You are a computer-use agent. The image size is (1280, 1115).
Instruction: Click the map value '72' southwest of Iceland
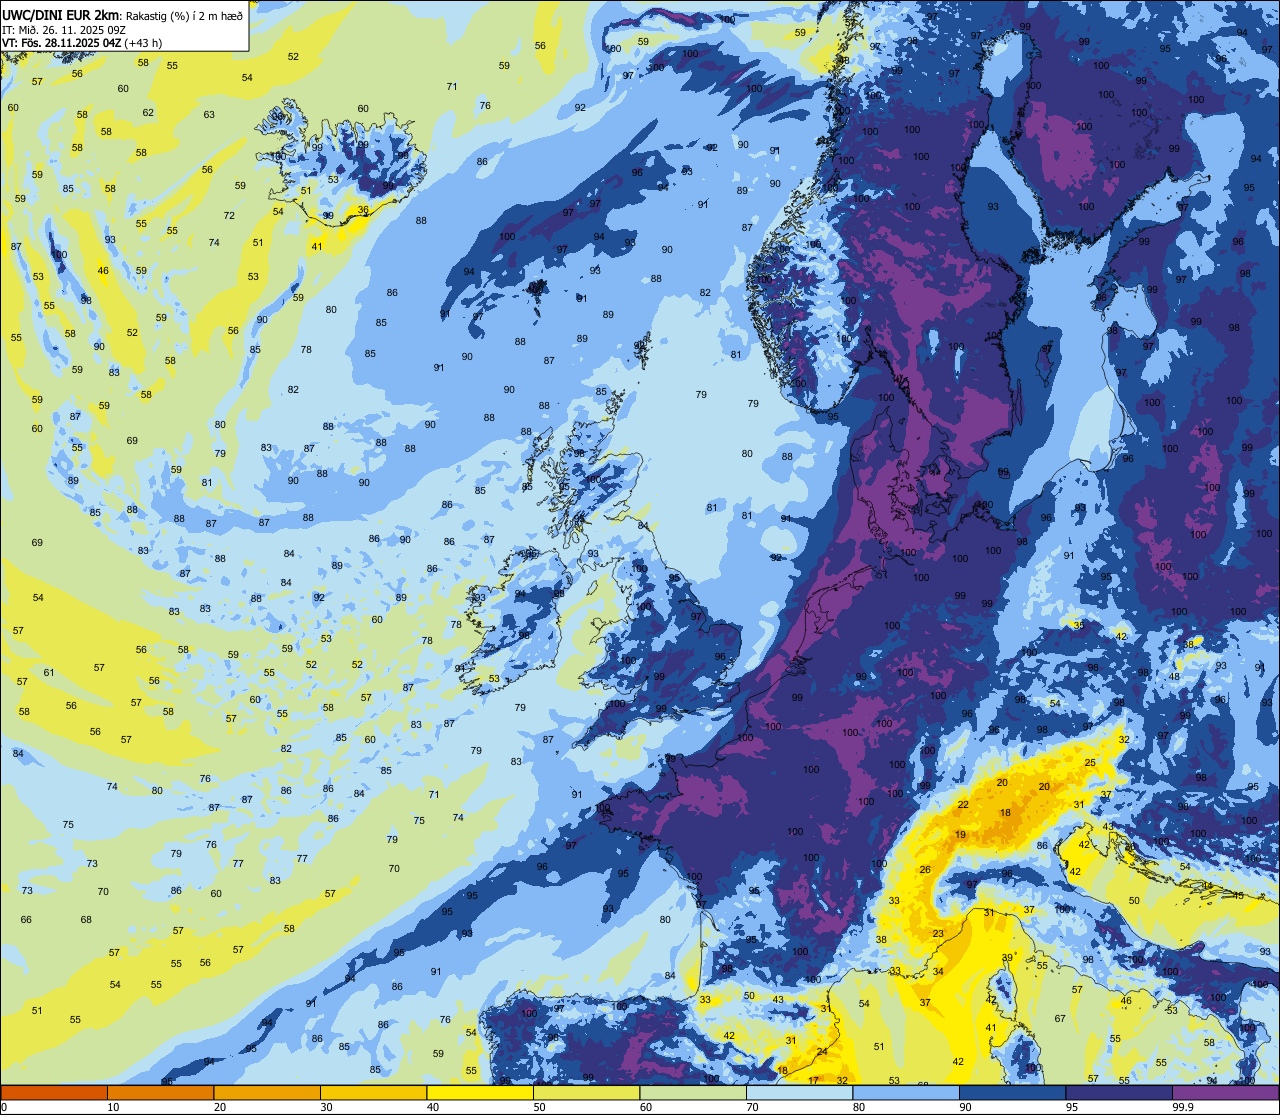pos(229,216)
